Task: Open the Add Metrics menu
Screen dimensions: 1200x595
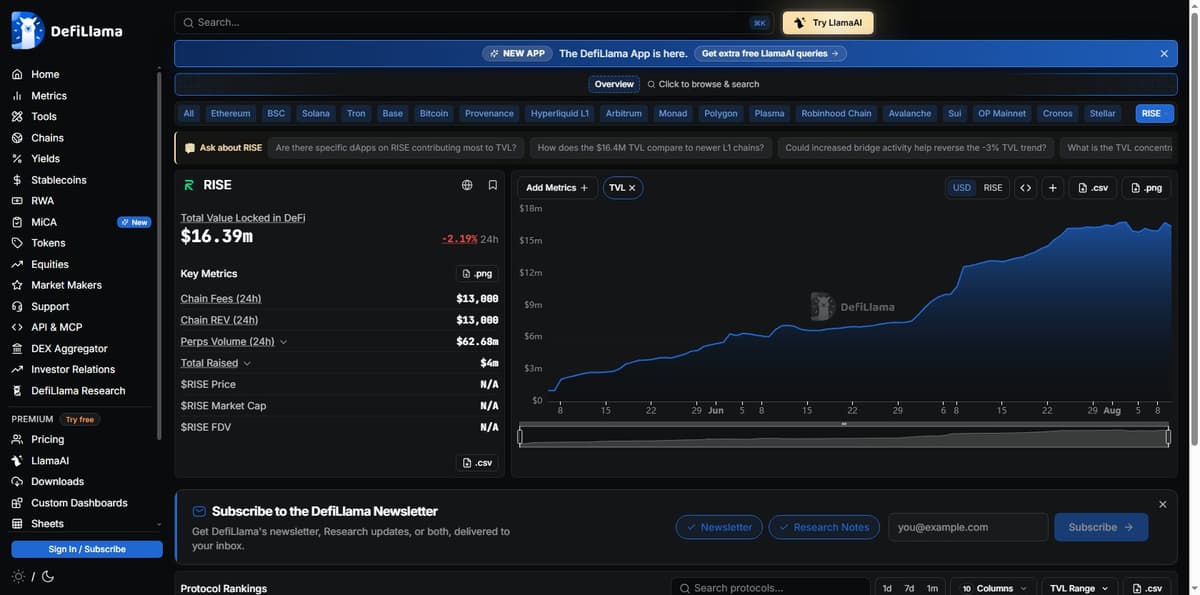Action: click(x=557, y=188)
